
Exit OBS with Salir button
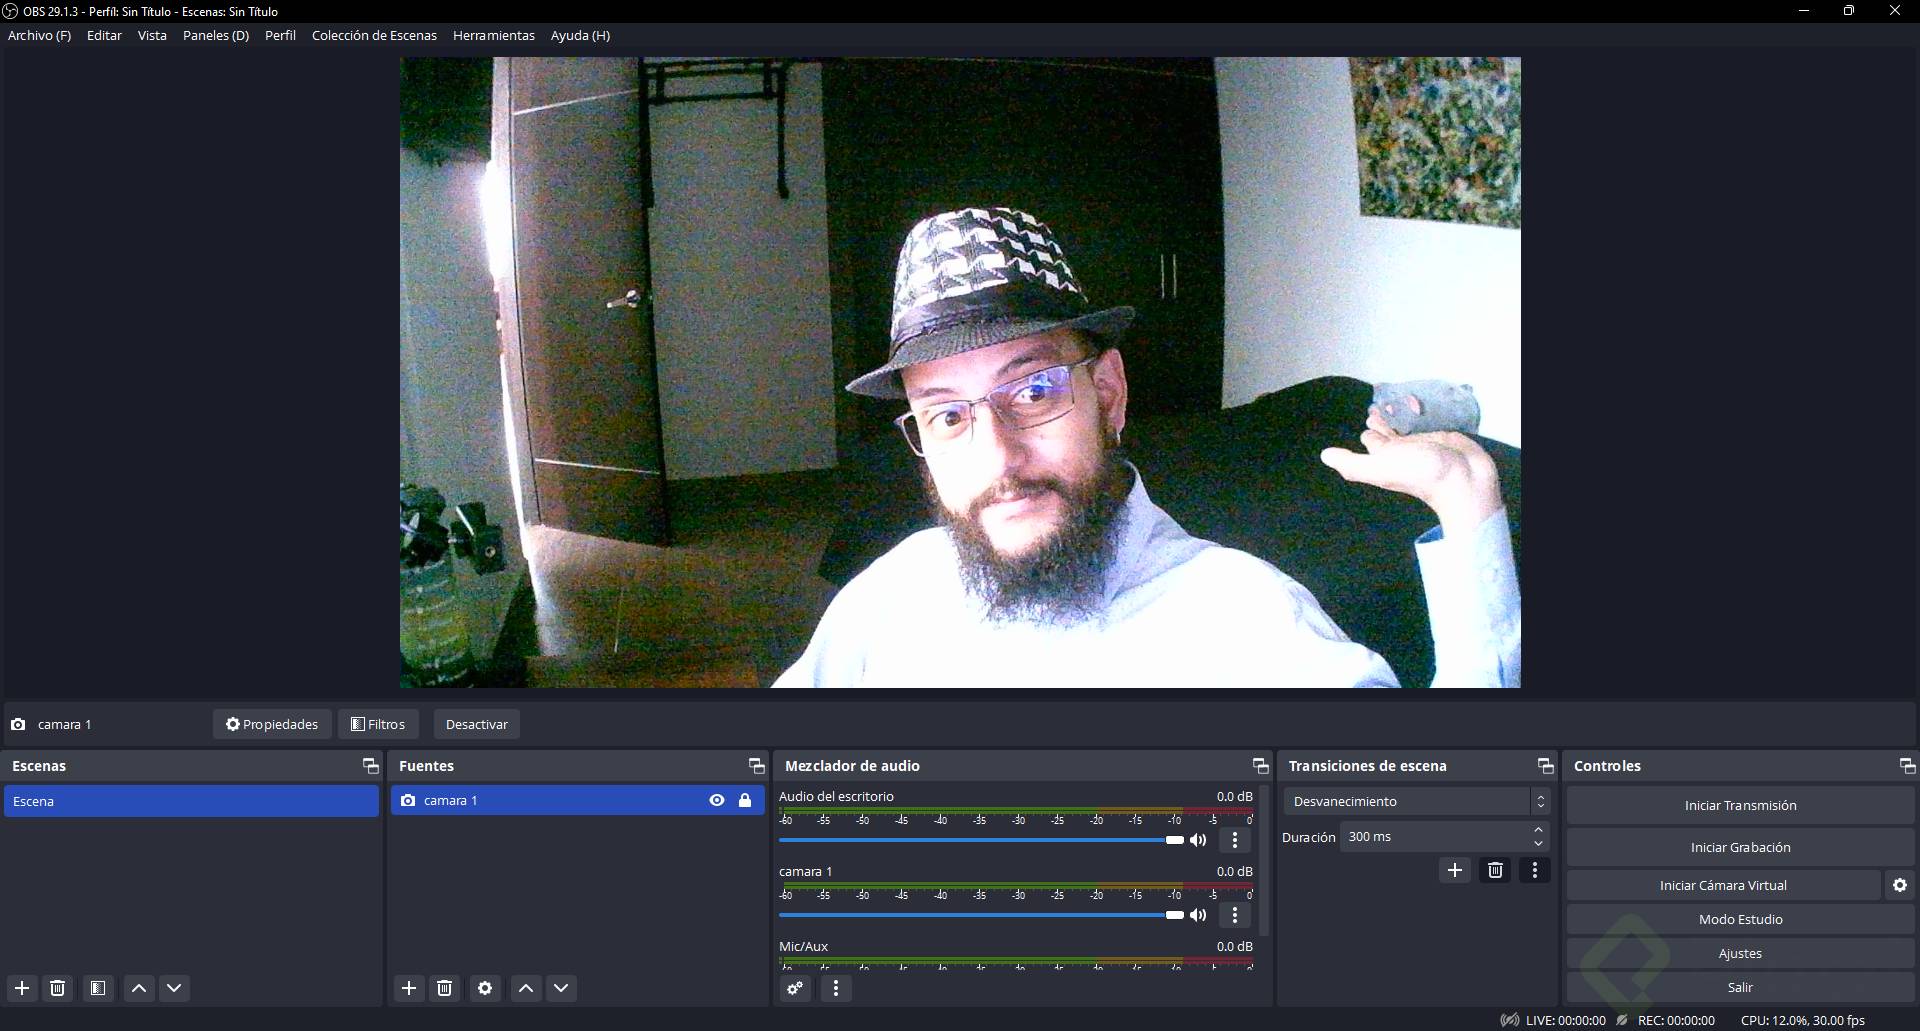click(1740, 987)
